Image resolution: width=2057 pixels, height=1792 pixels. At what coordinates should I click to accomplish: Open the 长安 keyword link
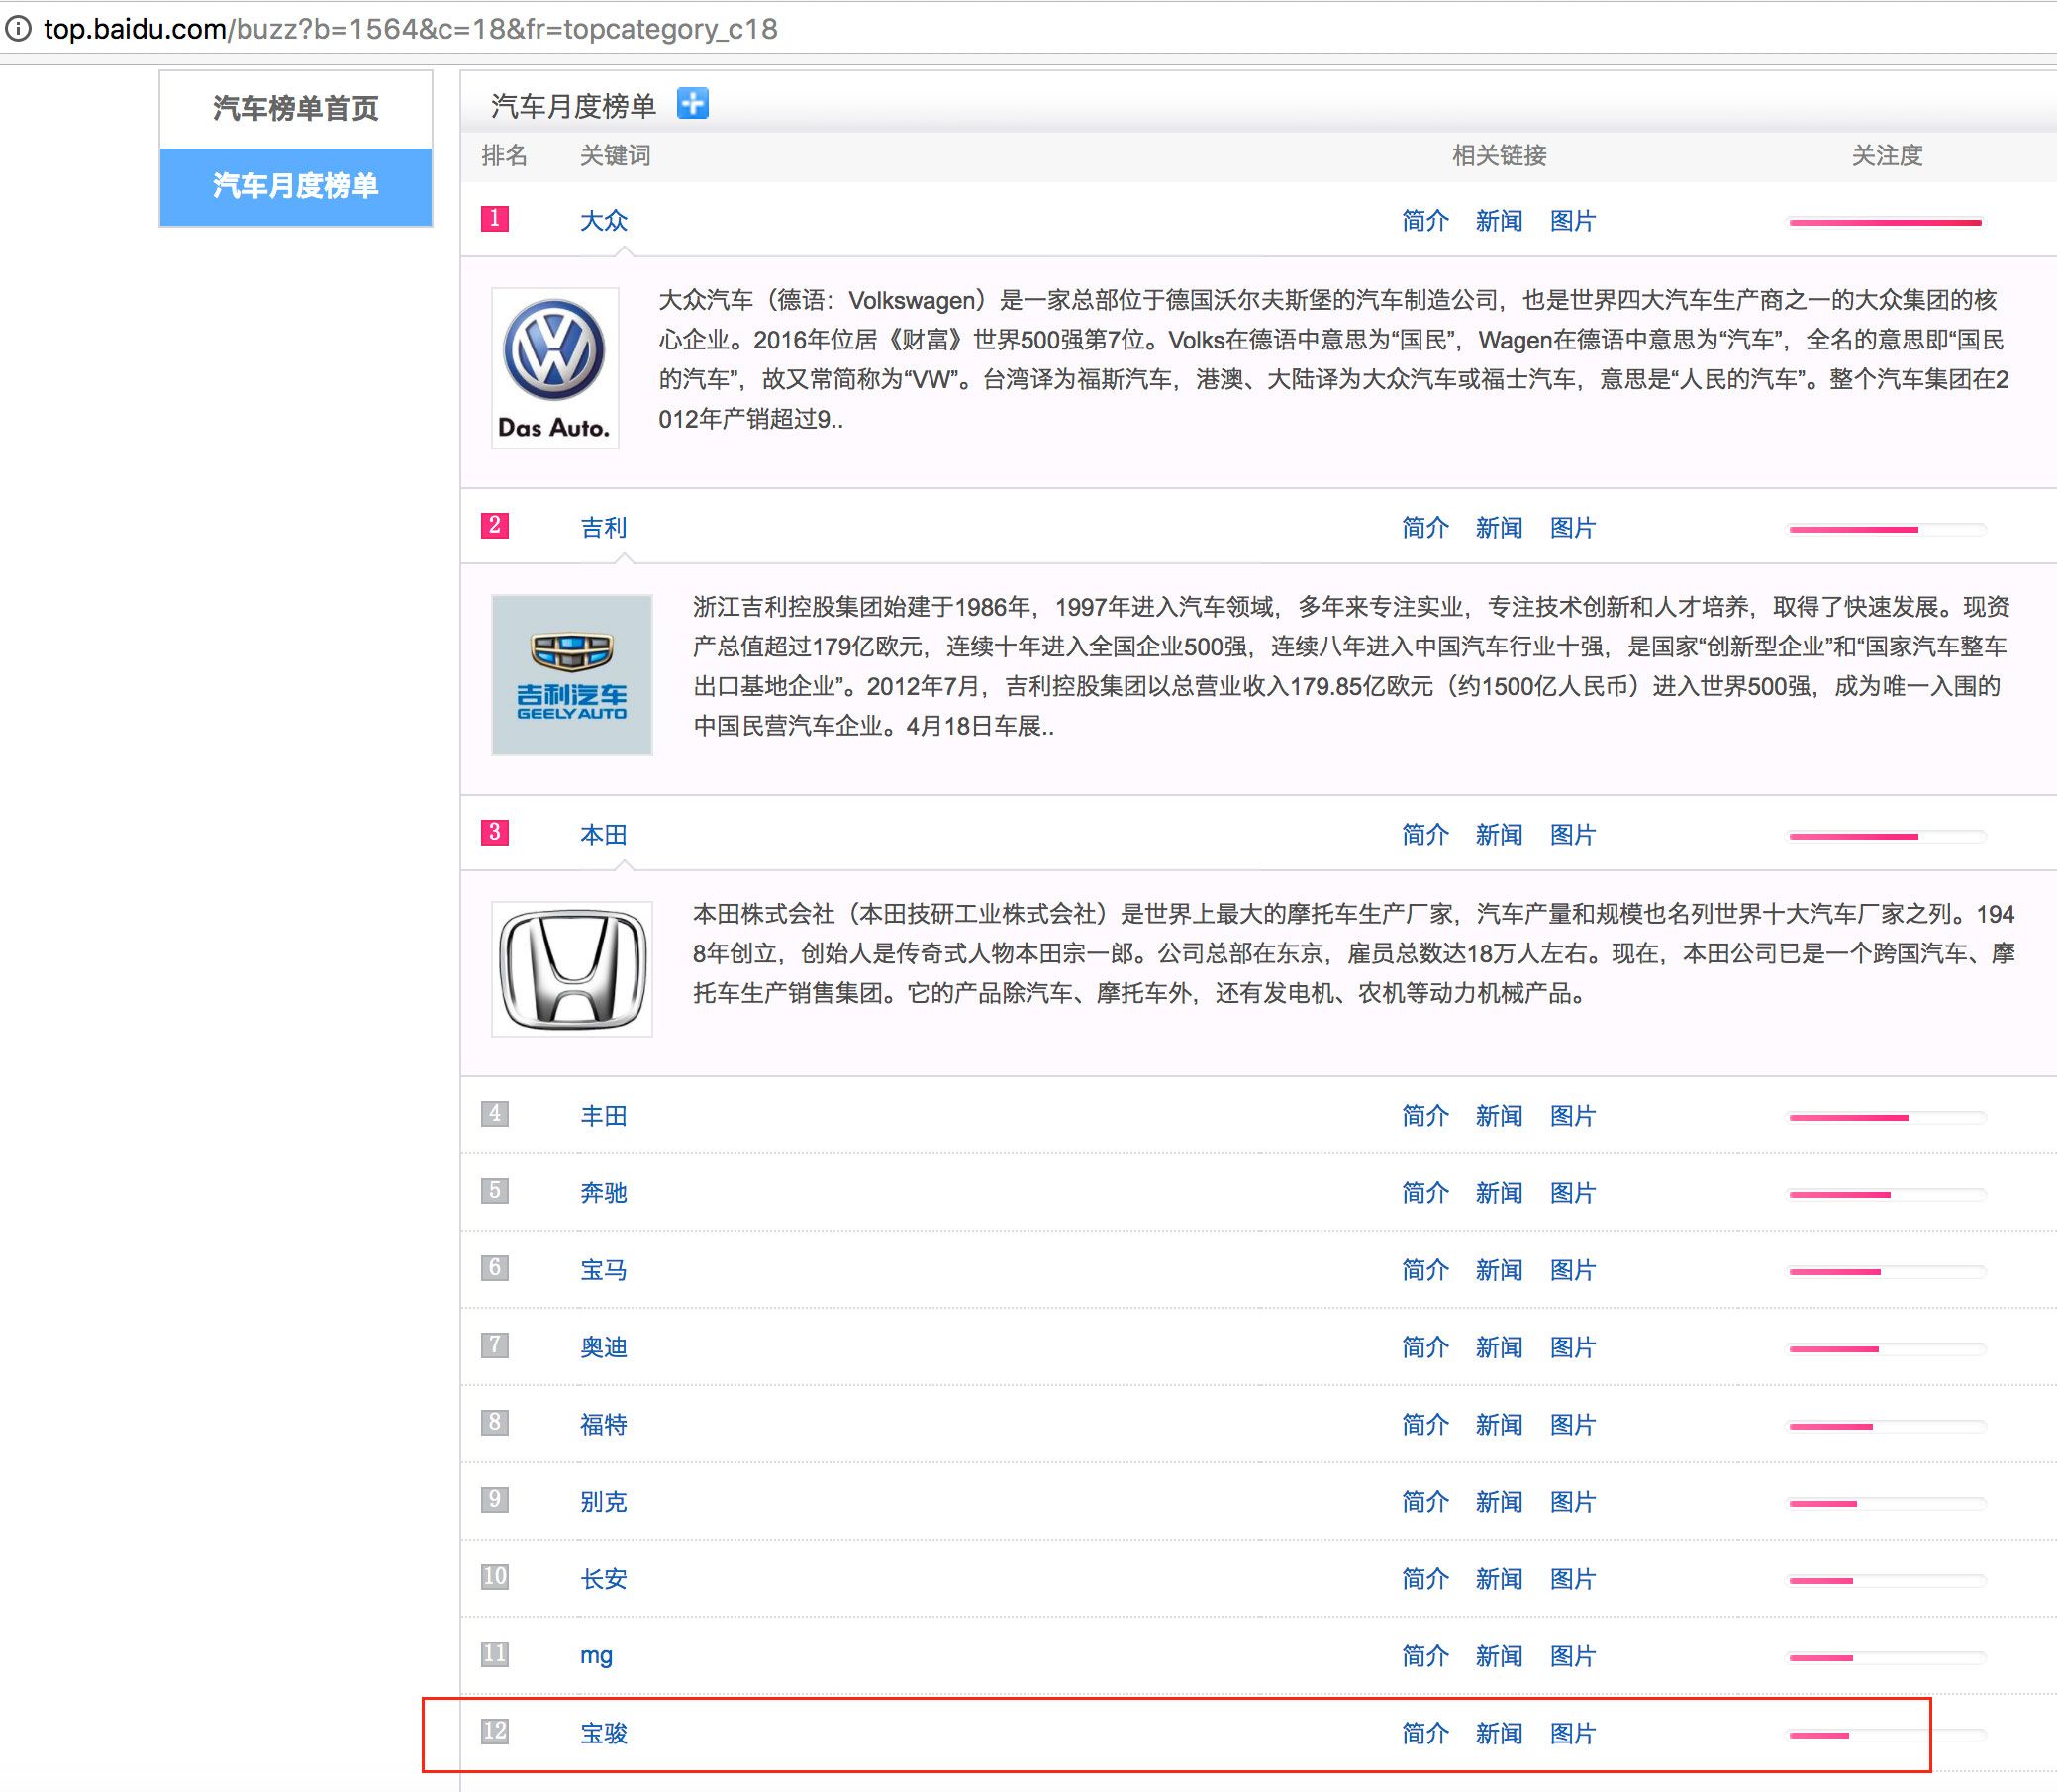point(604,1579)
